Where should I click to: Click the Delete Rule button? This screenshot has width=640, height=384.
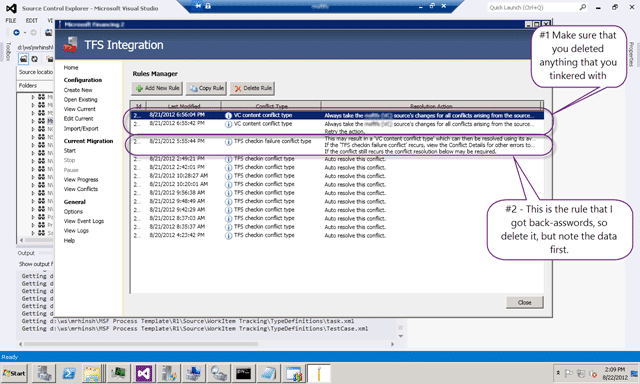tap(253, 88)
